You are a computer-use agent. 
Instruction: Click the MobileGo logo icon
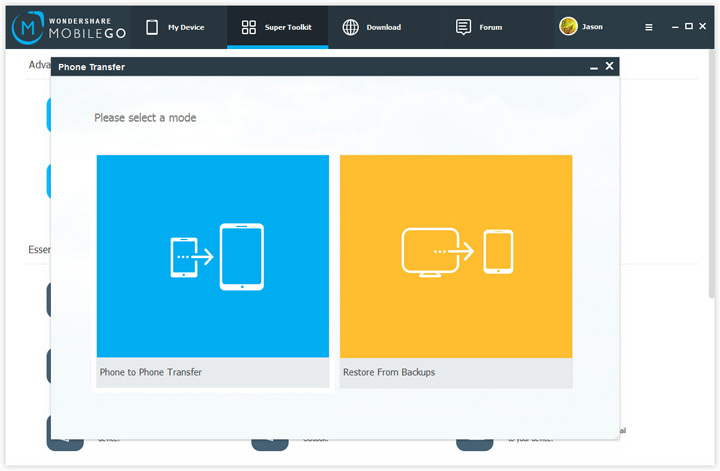[28, 28]
